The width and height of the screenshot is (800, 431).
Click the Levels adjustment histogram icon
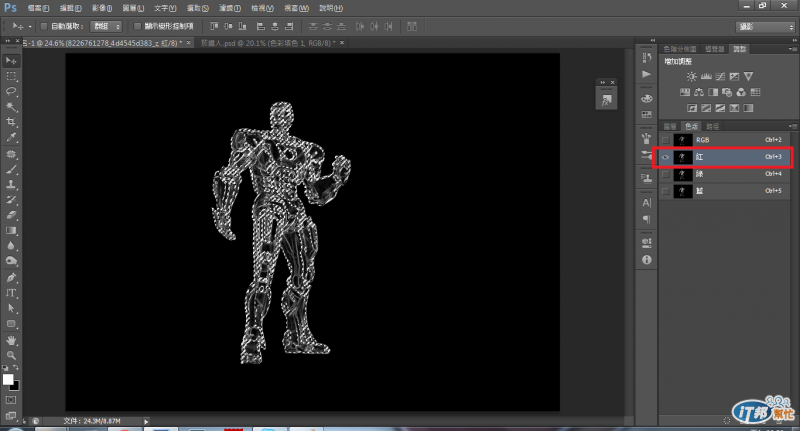[x=707, y=76]
